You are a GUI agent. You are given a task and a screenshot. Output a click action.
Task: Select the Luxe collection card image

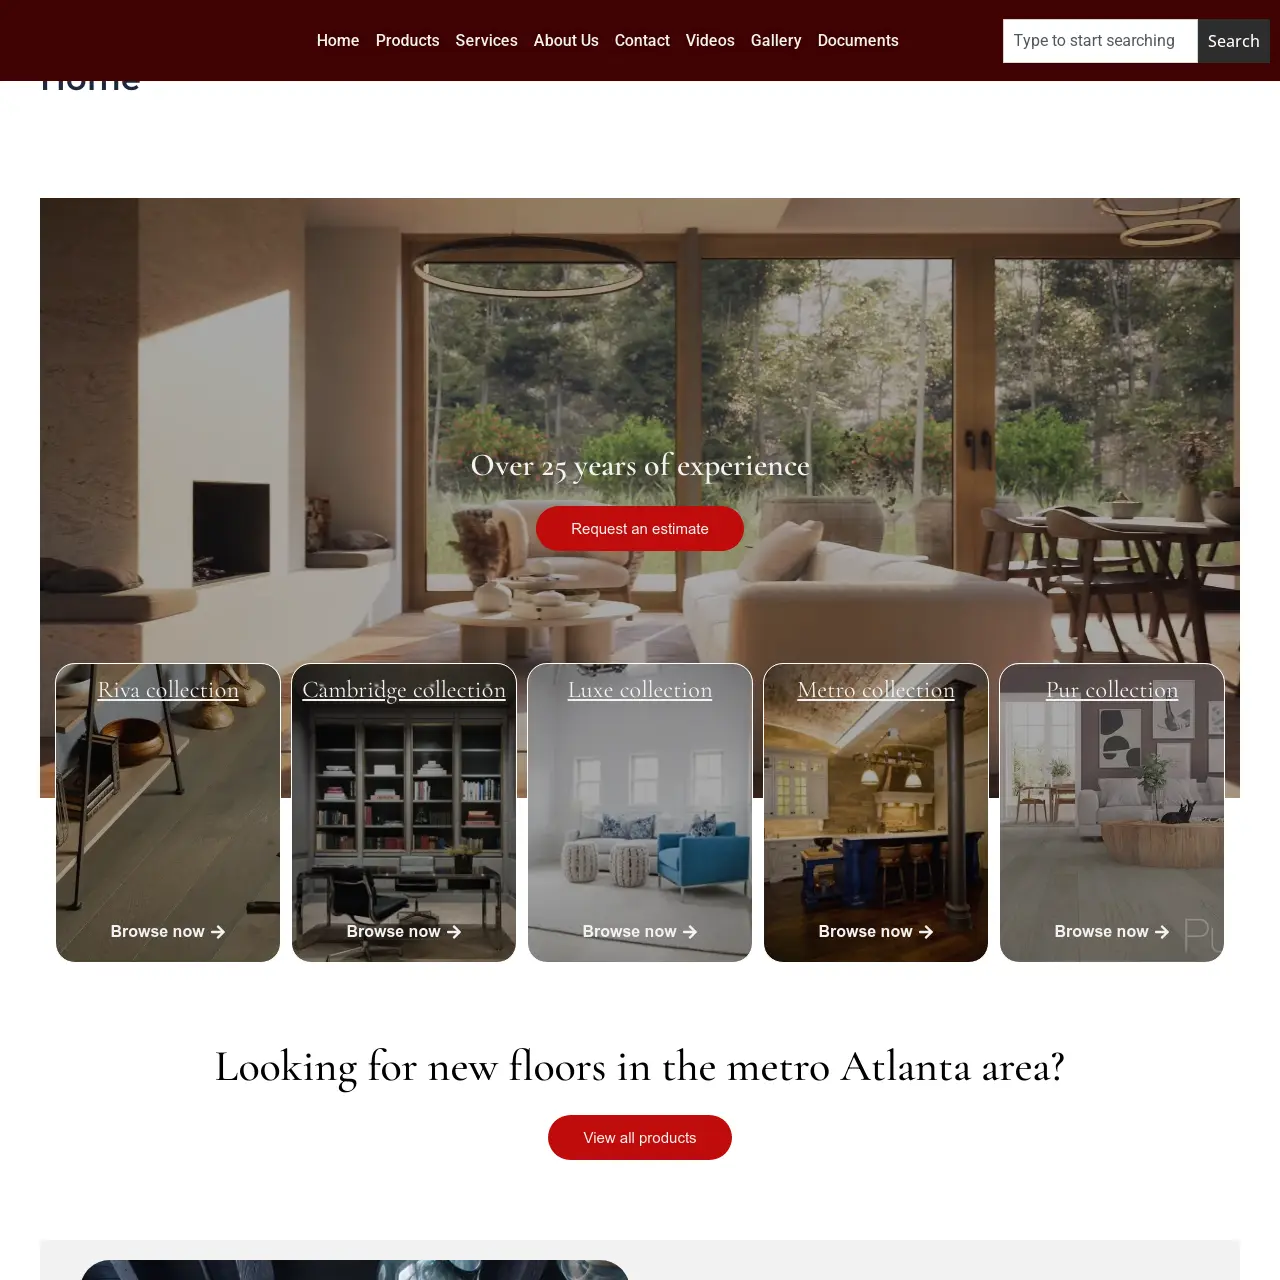coord(640,813)
